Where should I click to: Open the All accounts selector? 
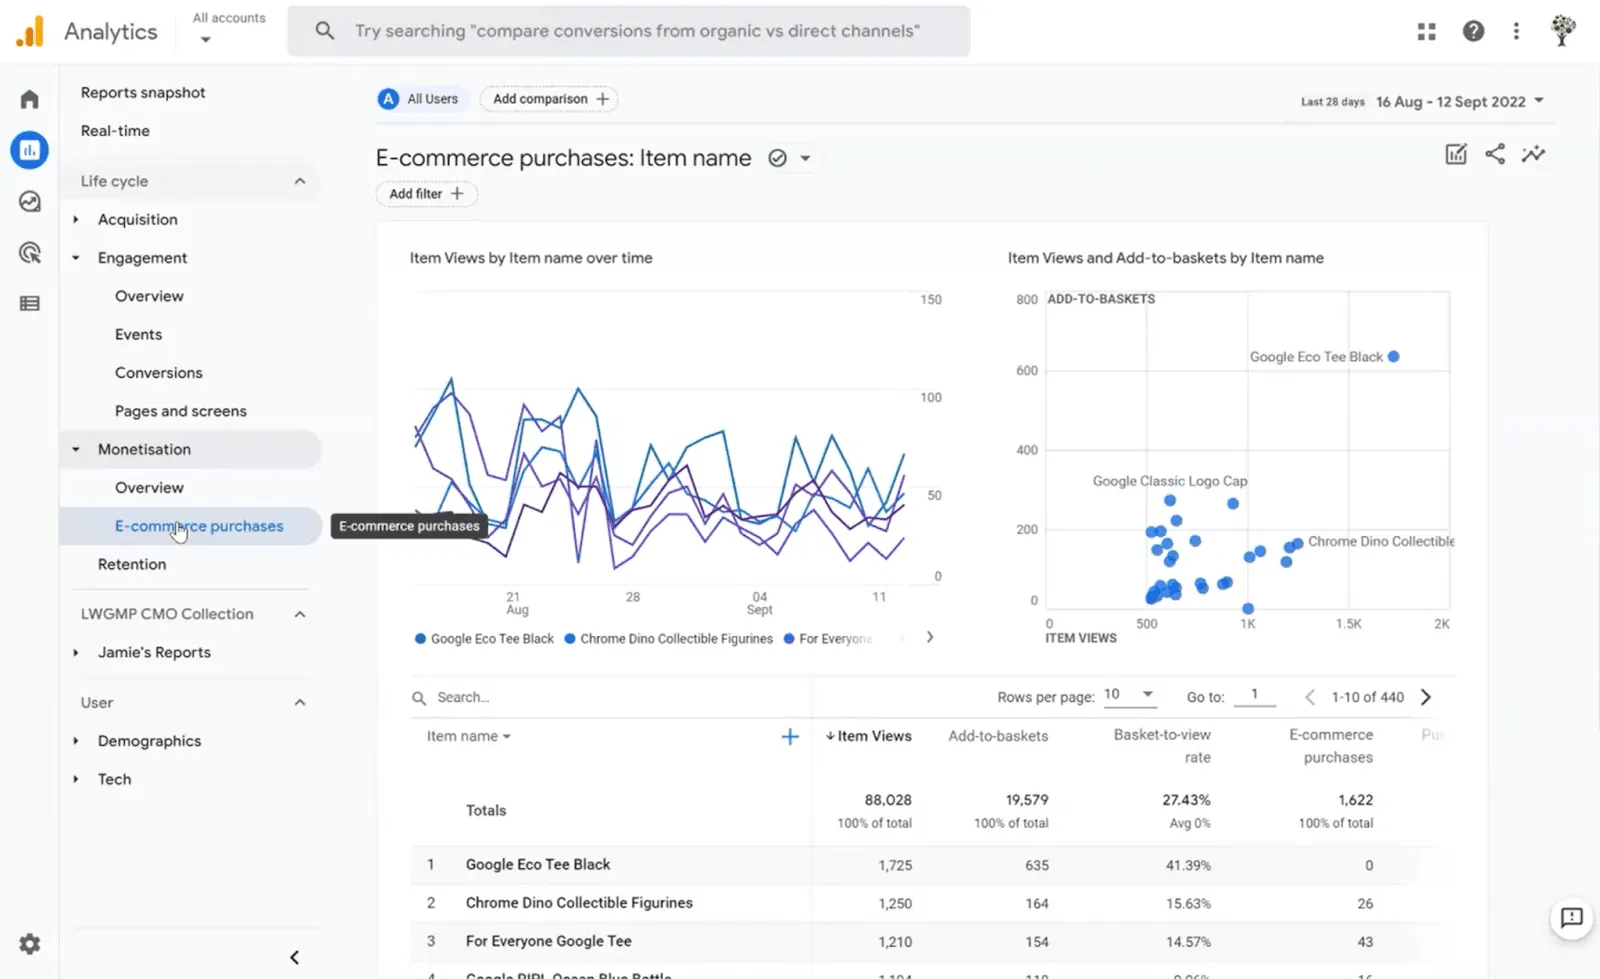click(x=229, y=29)
